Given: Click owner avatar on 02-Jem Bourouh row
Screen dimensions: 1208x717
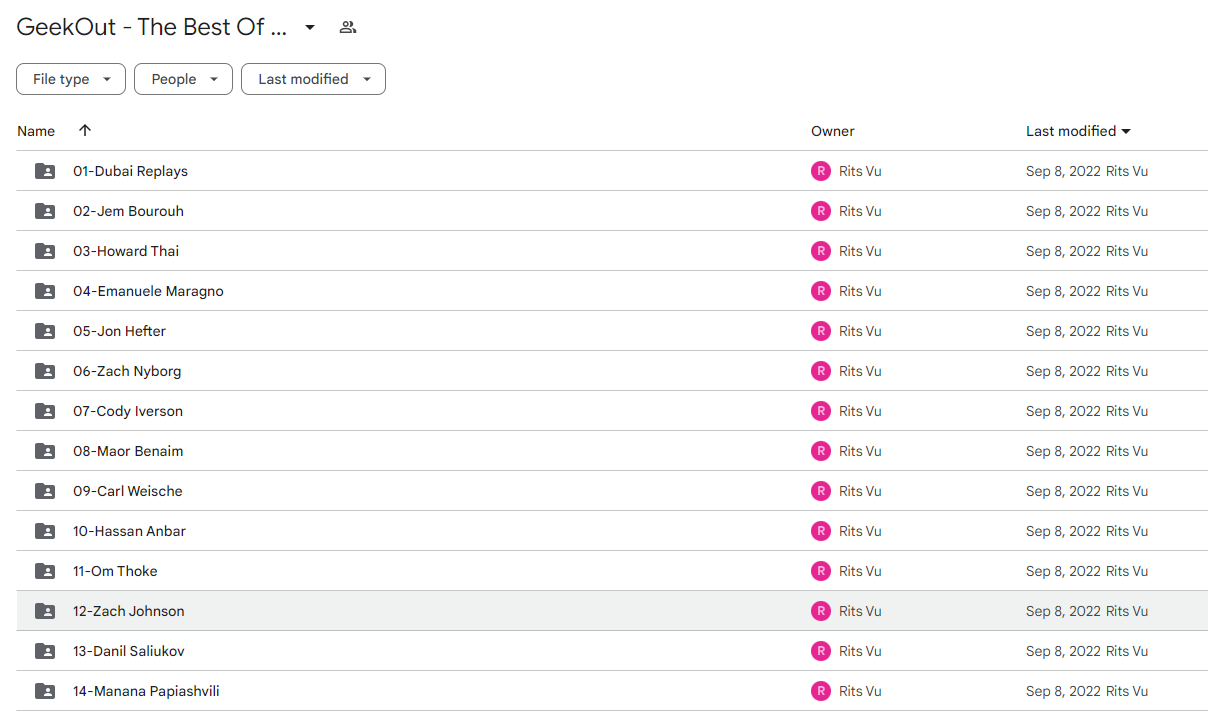Looking at the screenshot, I should tap(821, 211).
